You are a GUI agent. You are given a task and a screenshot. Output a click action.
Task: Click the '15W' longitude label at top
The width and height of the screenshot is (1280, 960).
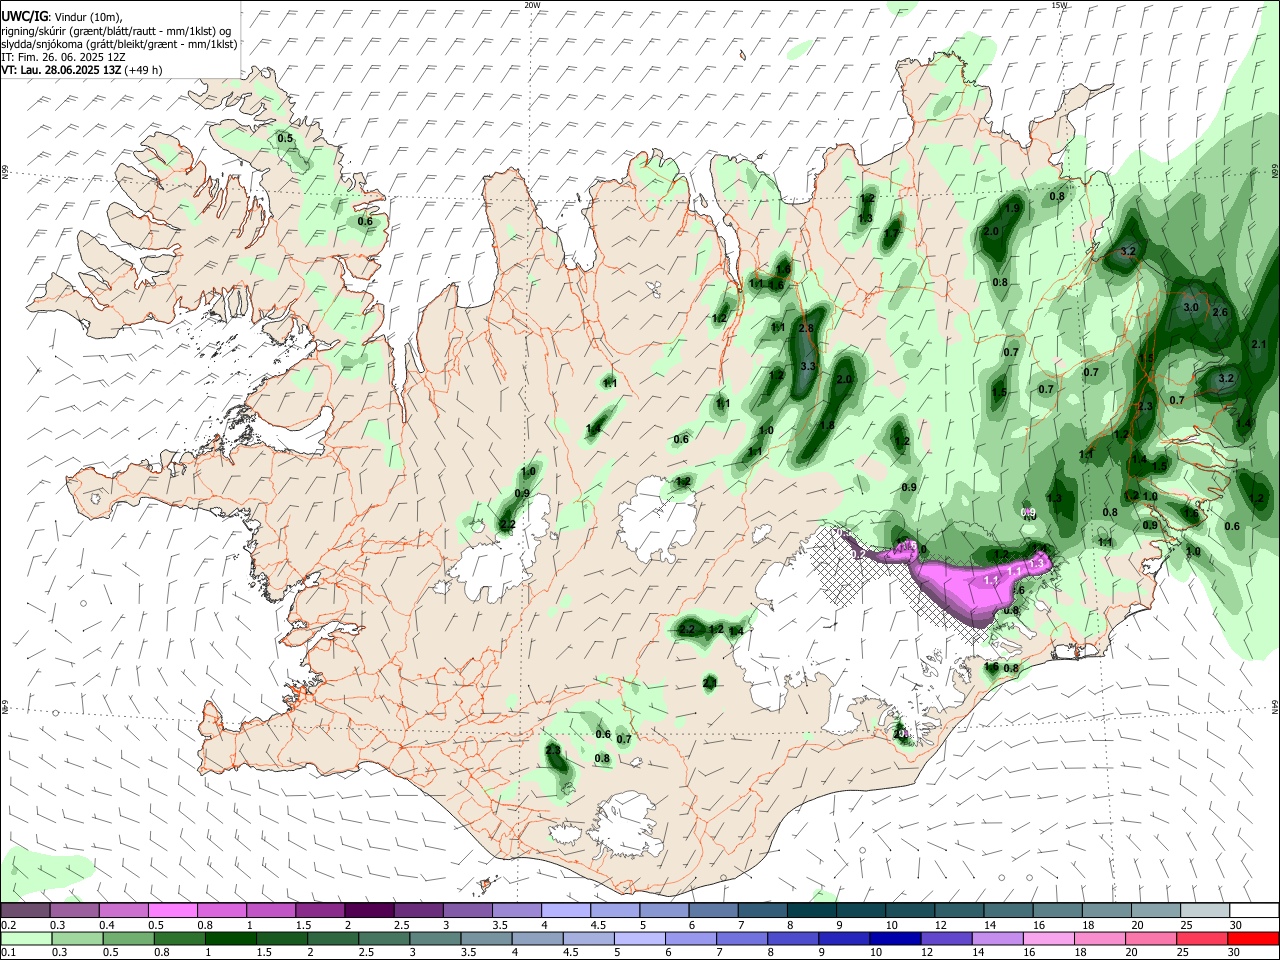point(1059,5)
